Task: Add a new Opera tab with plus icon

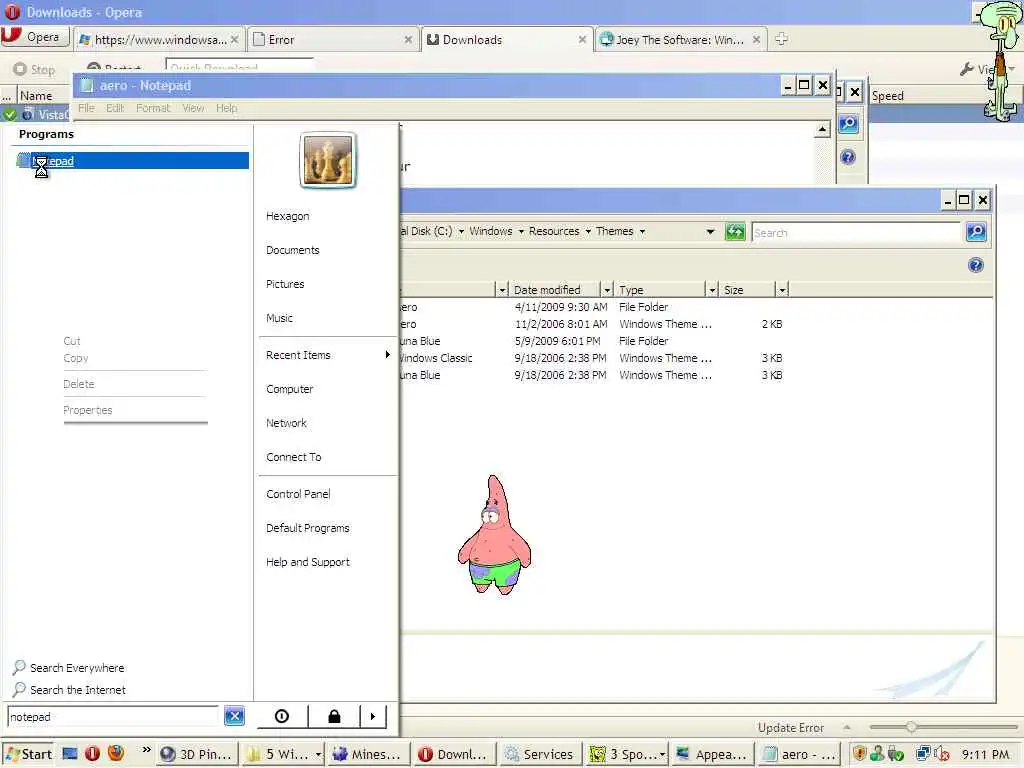Action: (781, 39)
